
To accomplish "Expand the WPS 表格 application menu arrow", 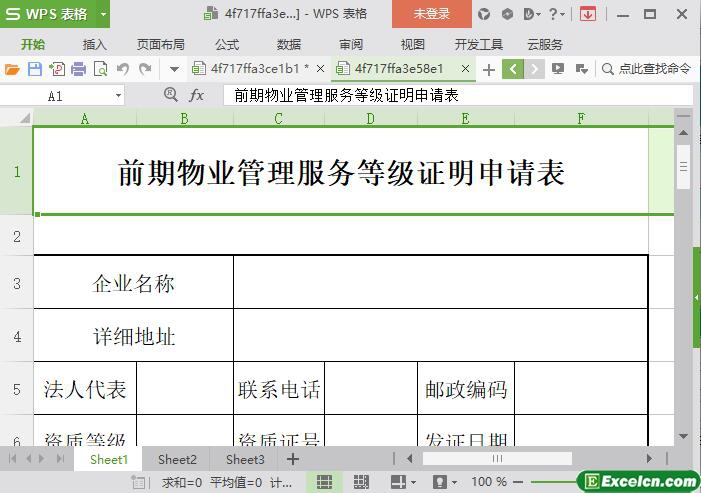I will pyautogui.click(x=103, y=14).
